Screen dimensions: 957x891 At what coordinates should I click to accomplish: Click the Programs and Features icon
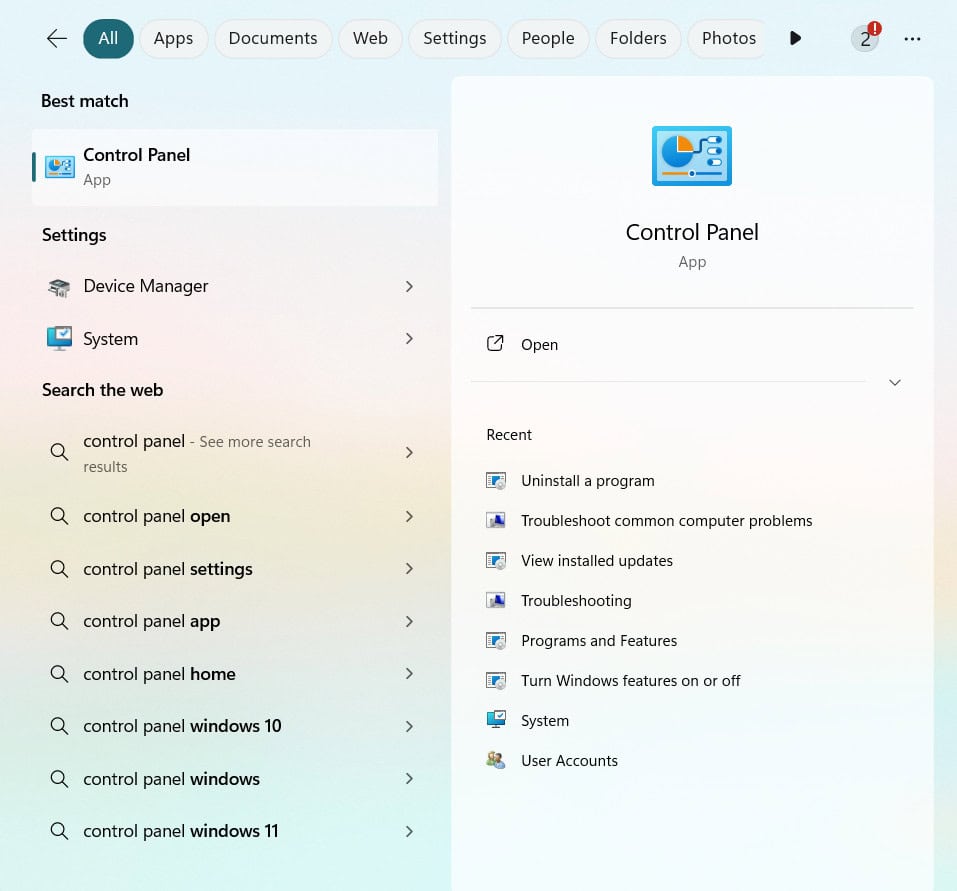(496, 641)
